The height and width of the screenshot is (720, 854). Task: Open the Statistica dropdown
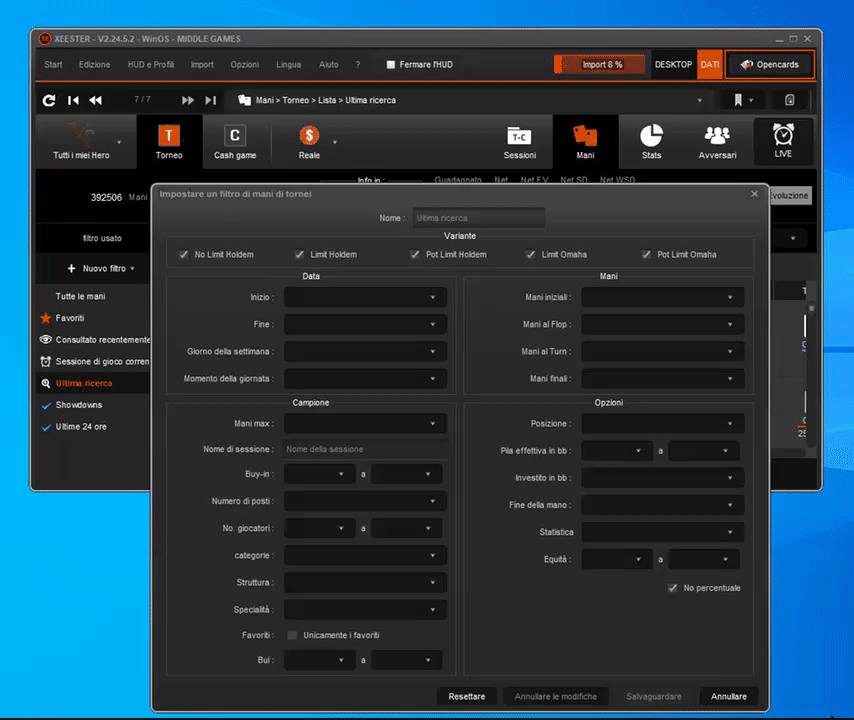662,532
